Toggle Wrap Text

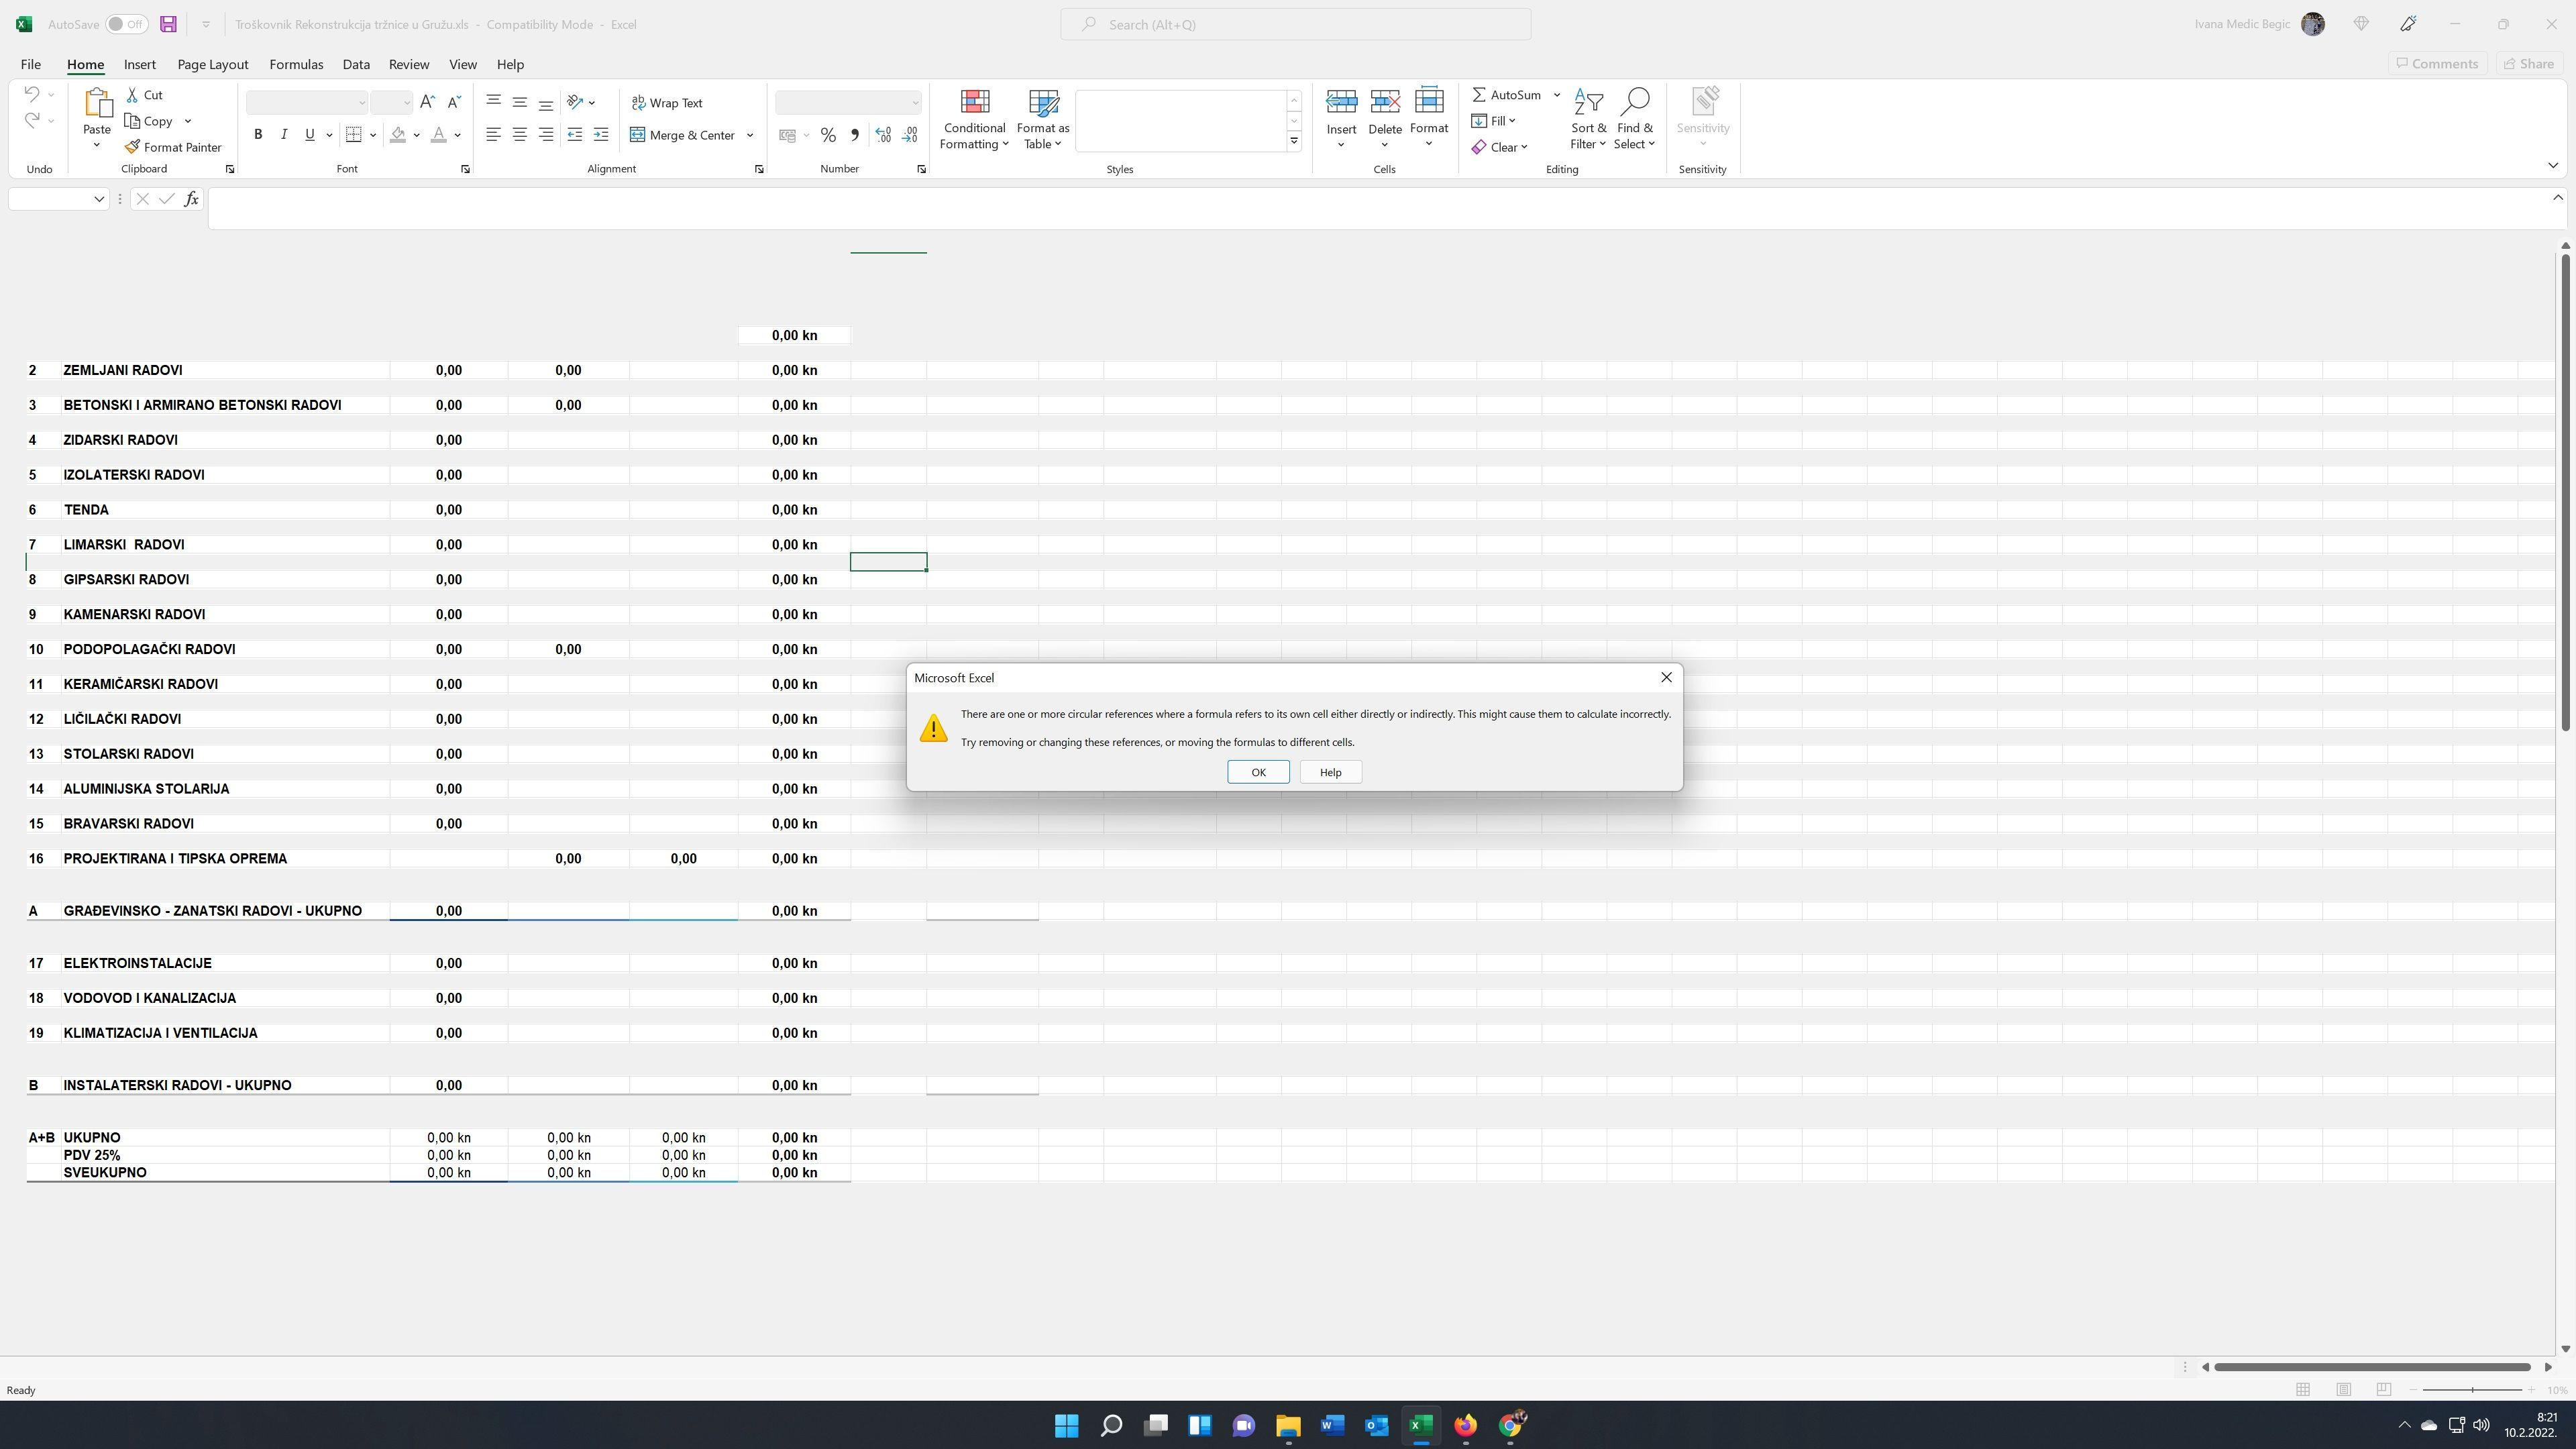click(667, 103)
